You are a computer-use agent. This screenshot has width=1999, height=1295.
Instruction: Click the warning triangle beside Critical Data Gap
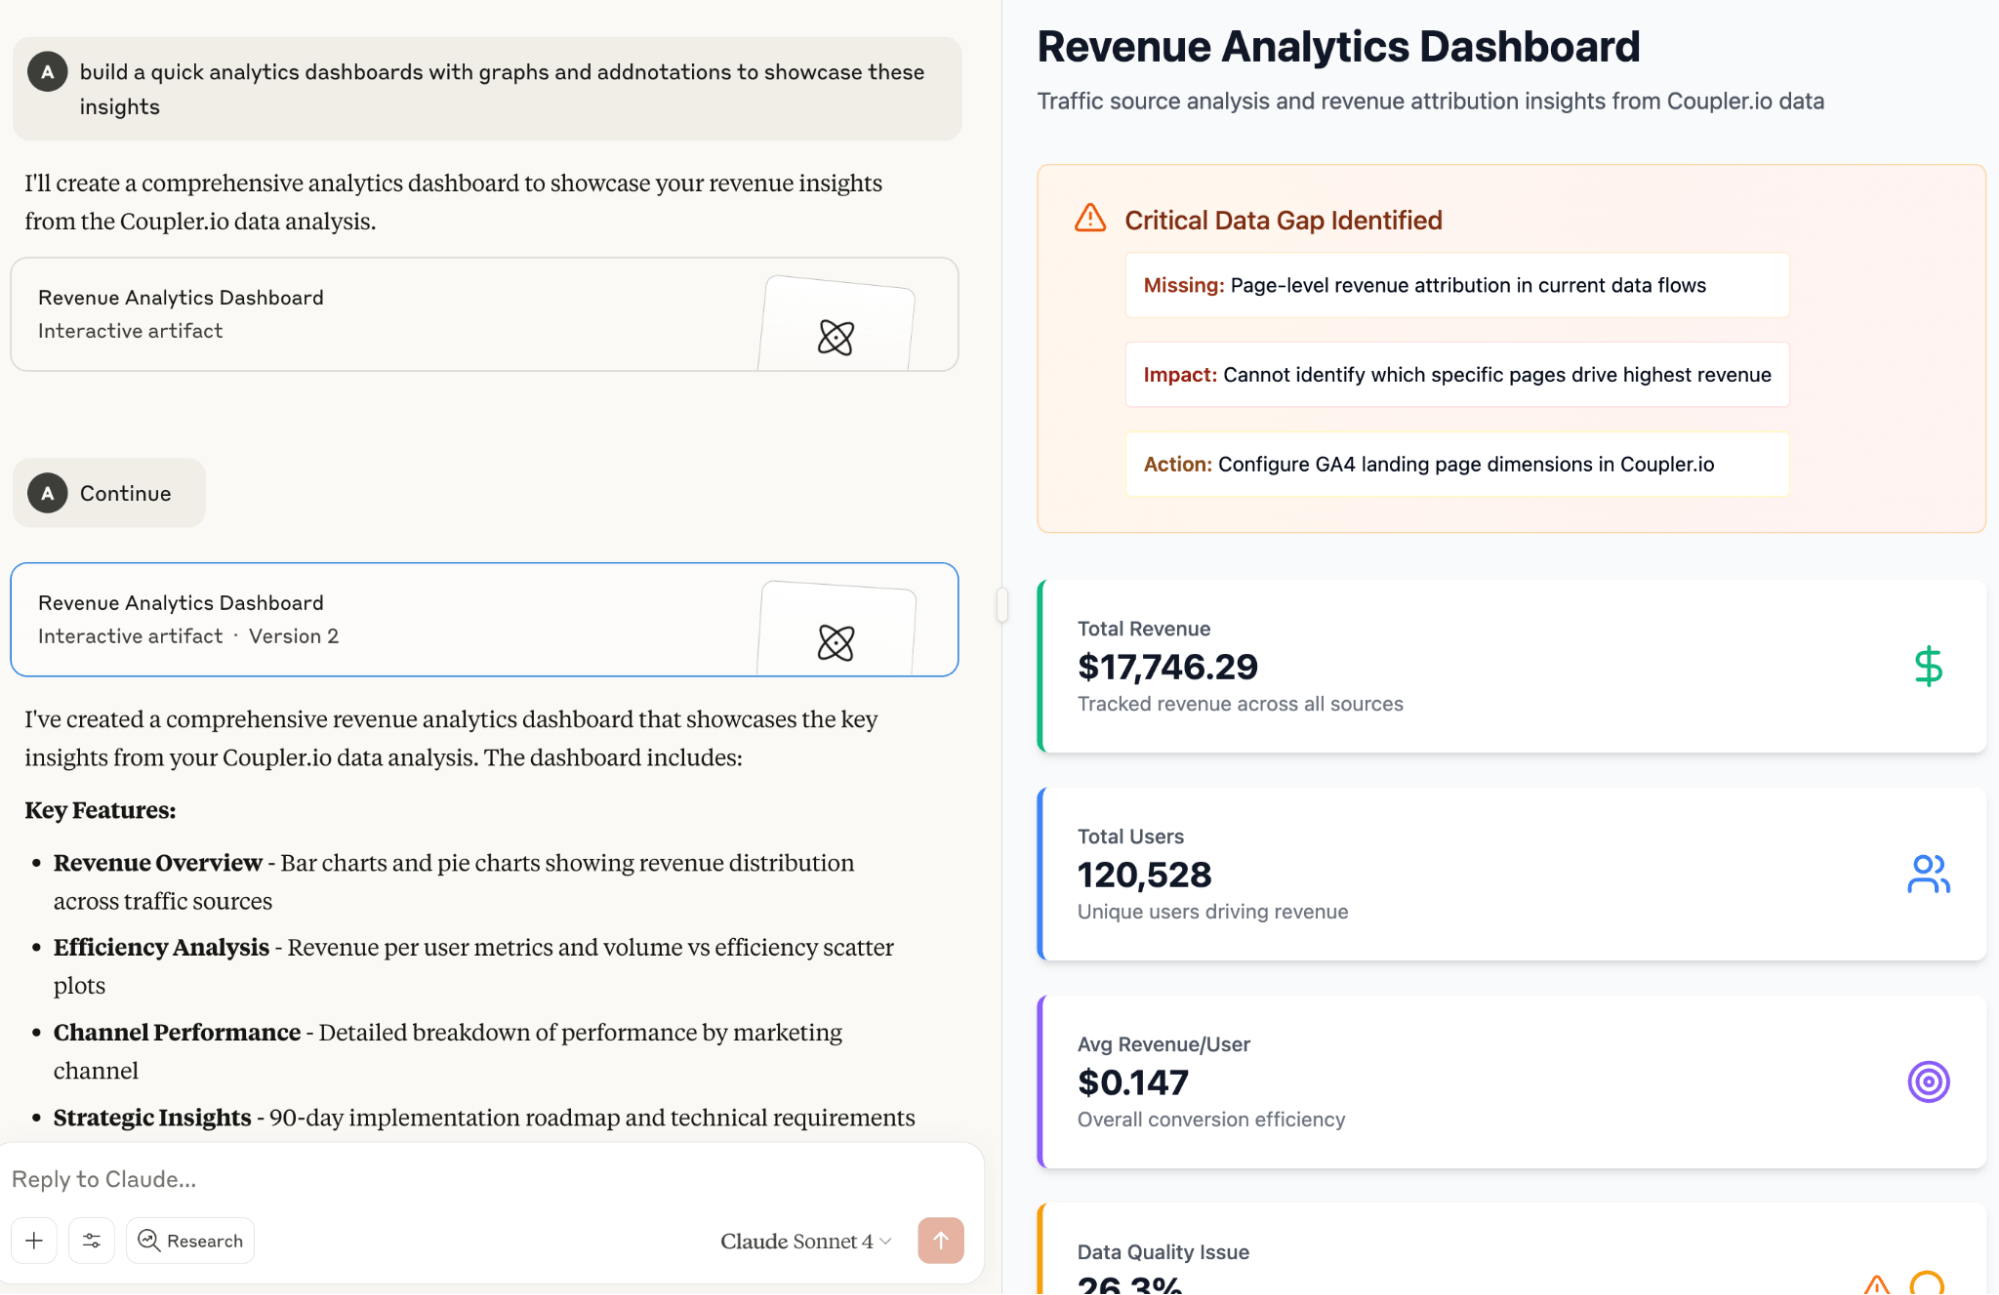click(1089, 218)
